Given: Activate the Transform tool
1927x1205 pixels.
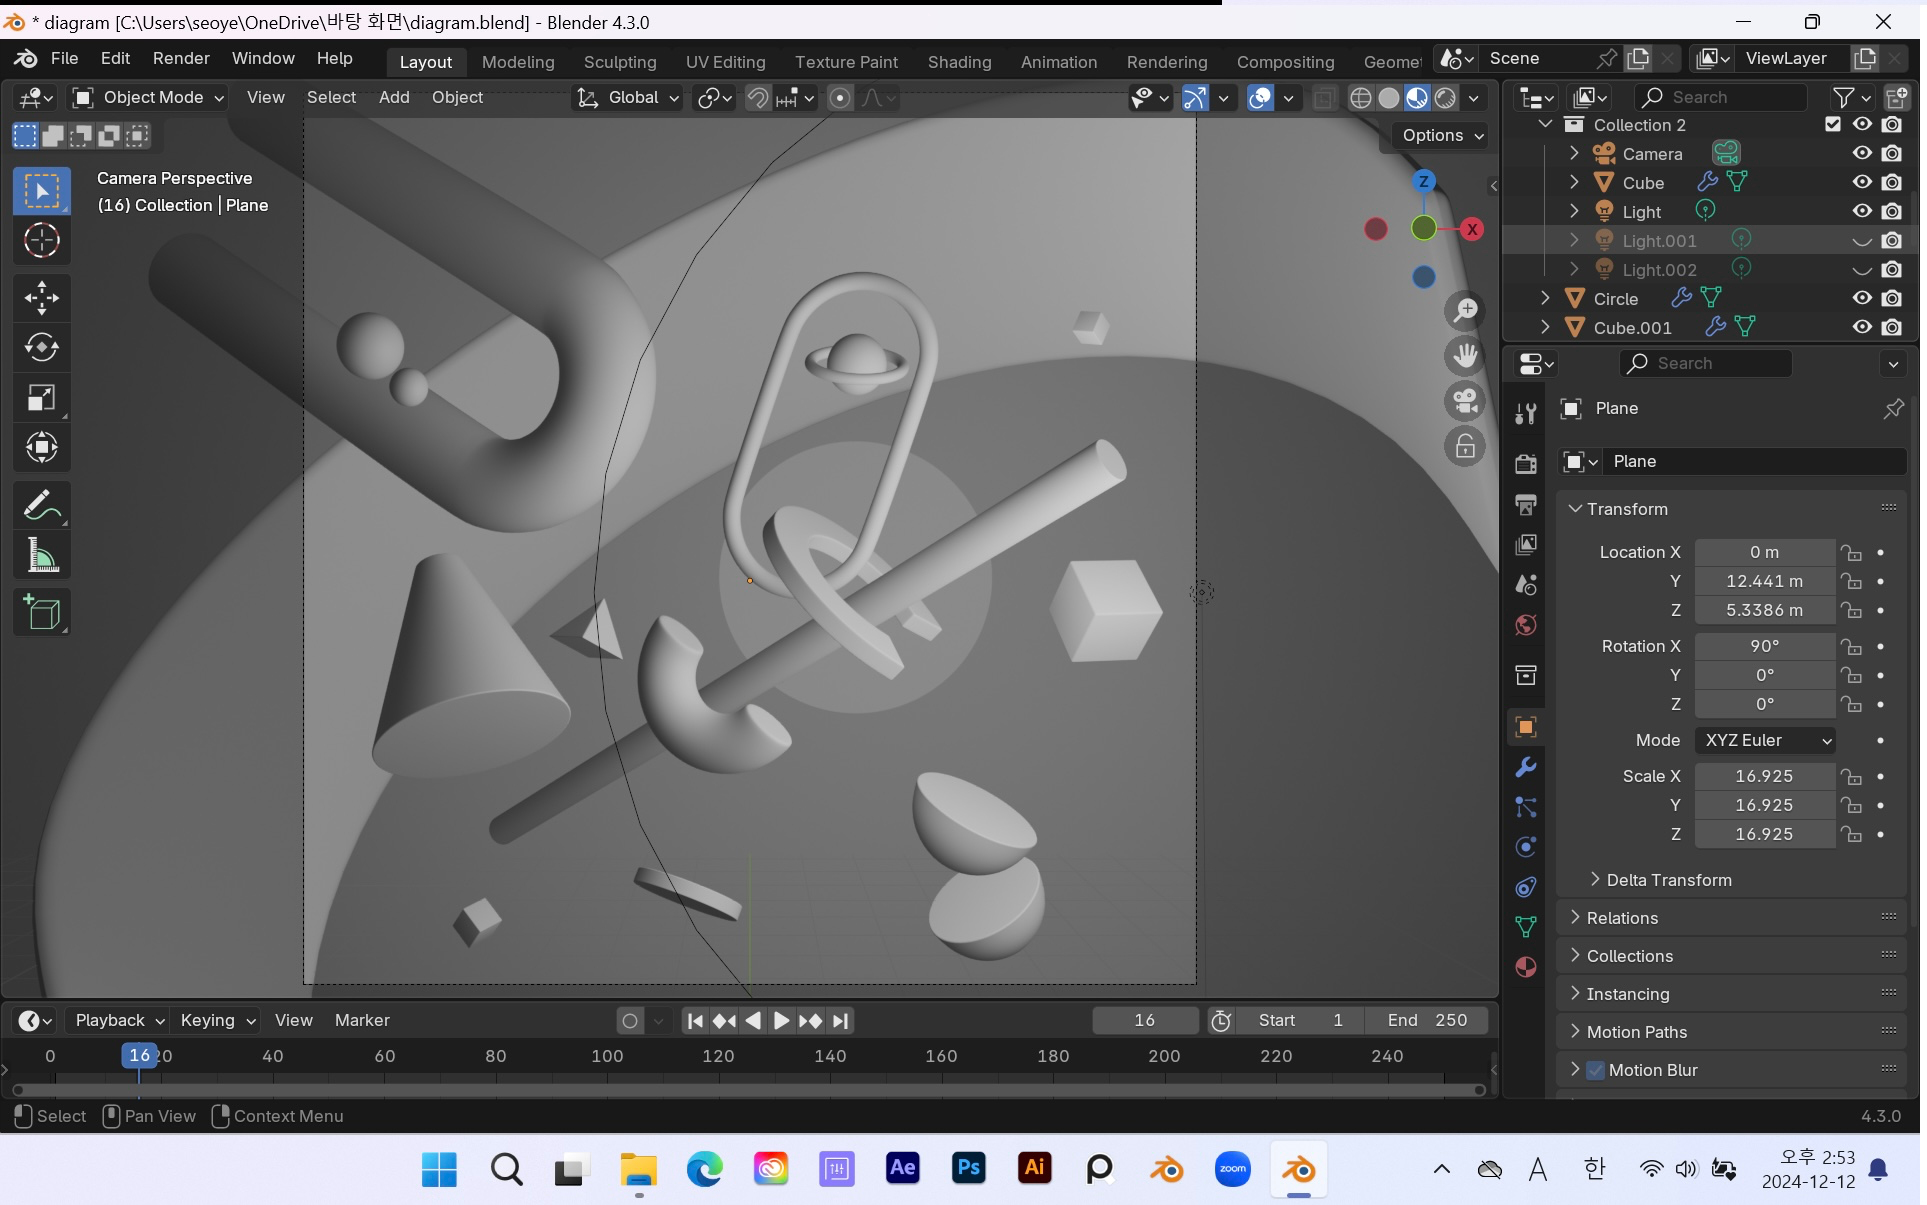Looking at the screenshot, I should (41, 448).
